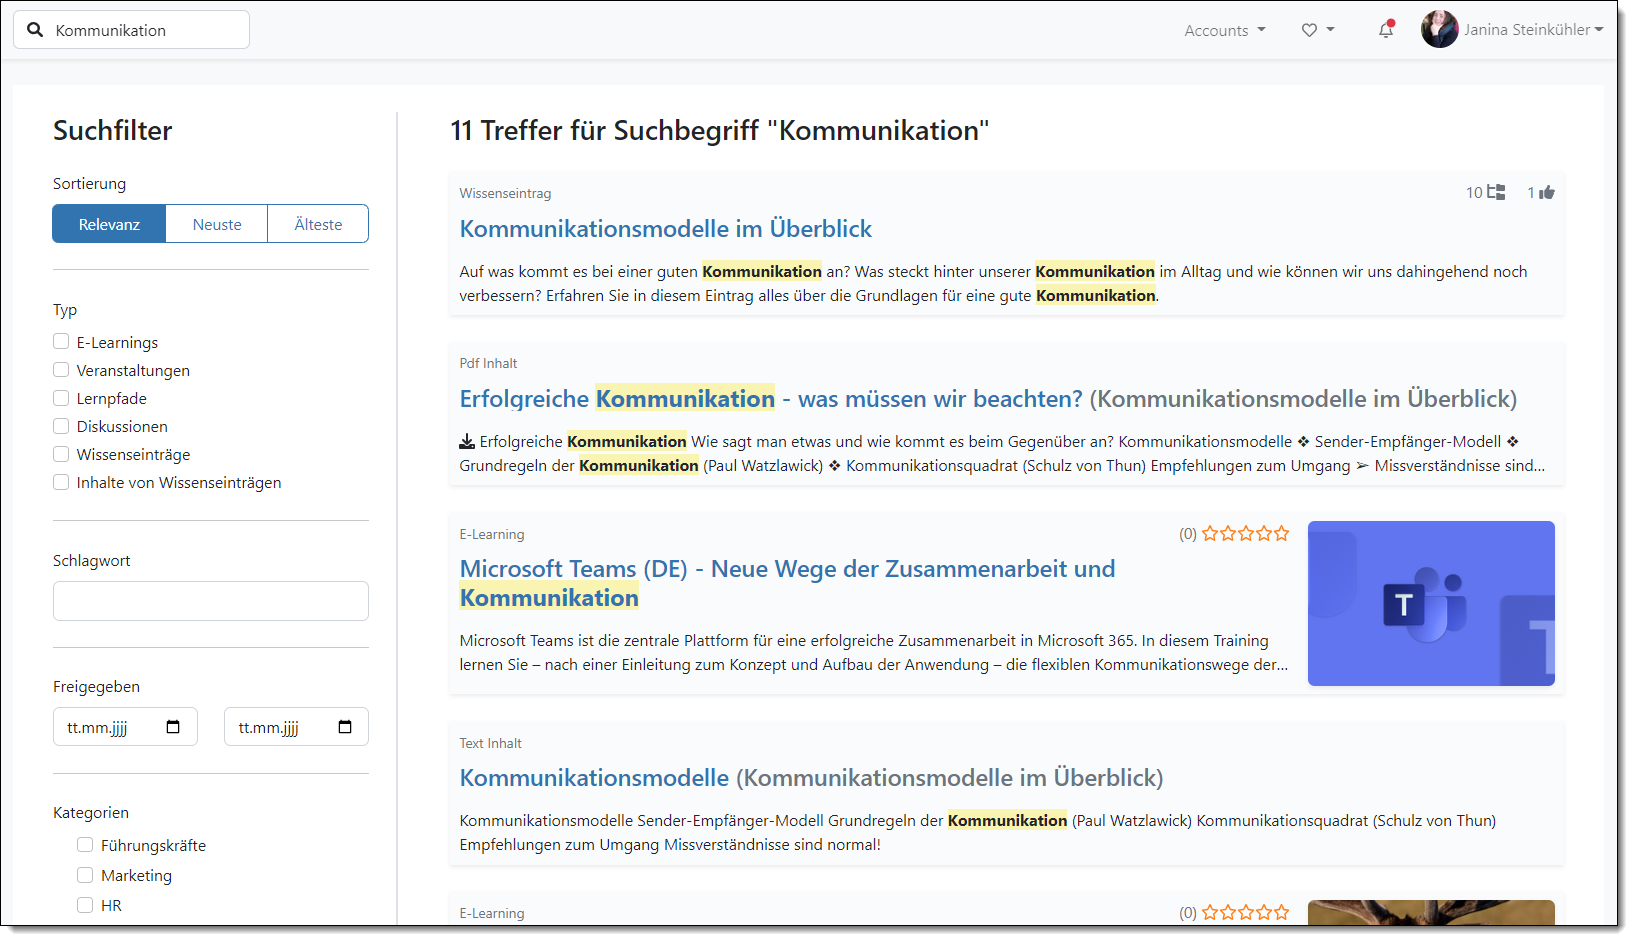
Task: Enable the E-Learnings type filter
Action: [60, 341]
